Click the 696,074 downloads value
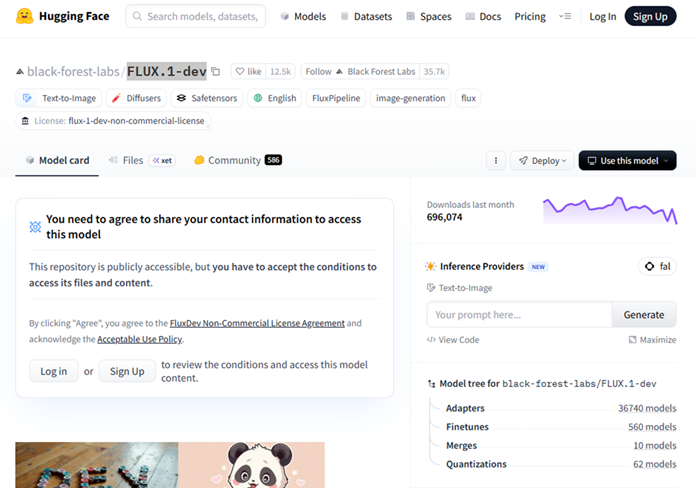Viewport: 700px width, 488px height. 445,217
